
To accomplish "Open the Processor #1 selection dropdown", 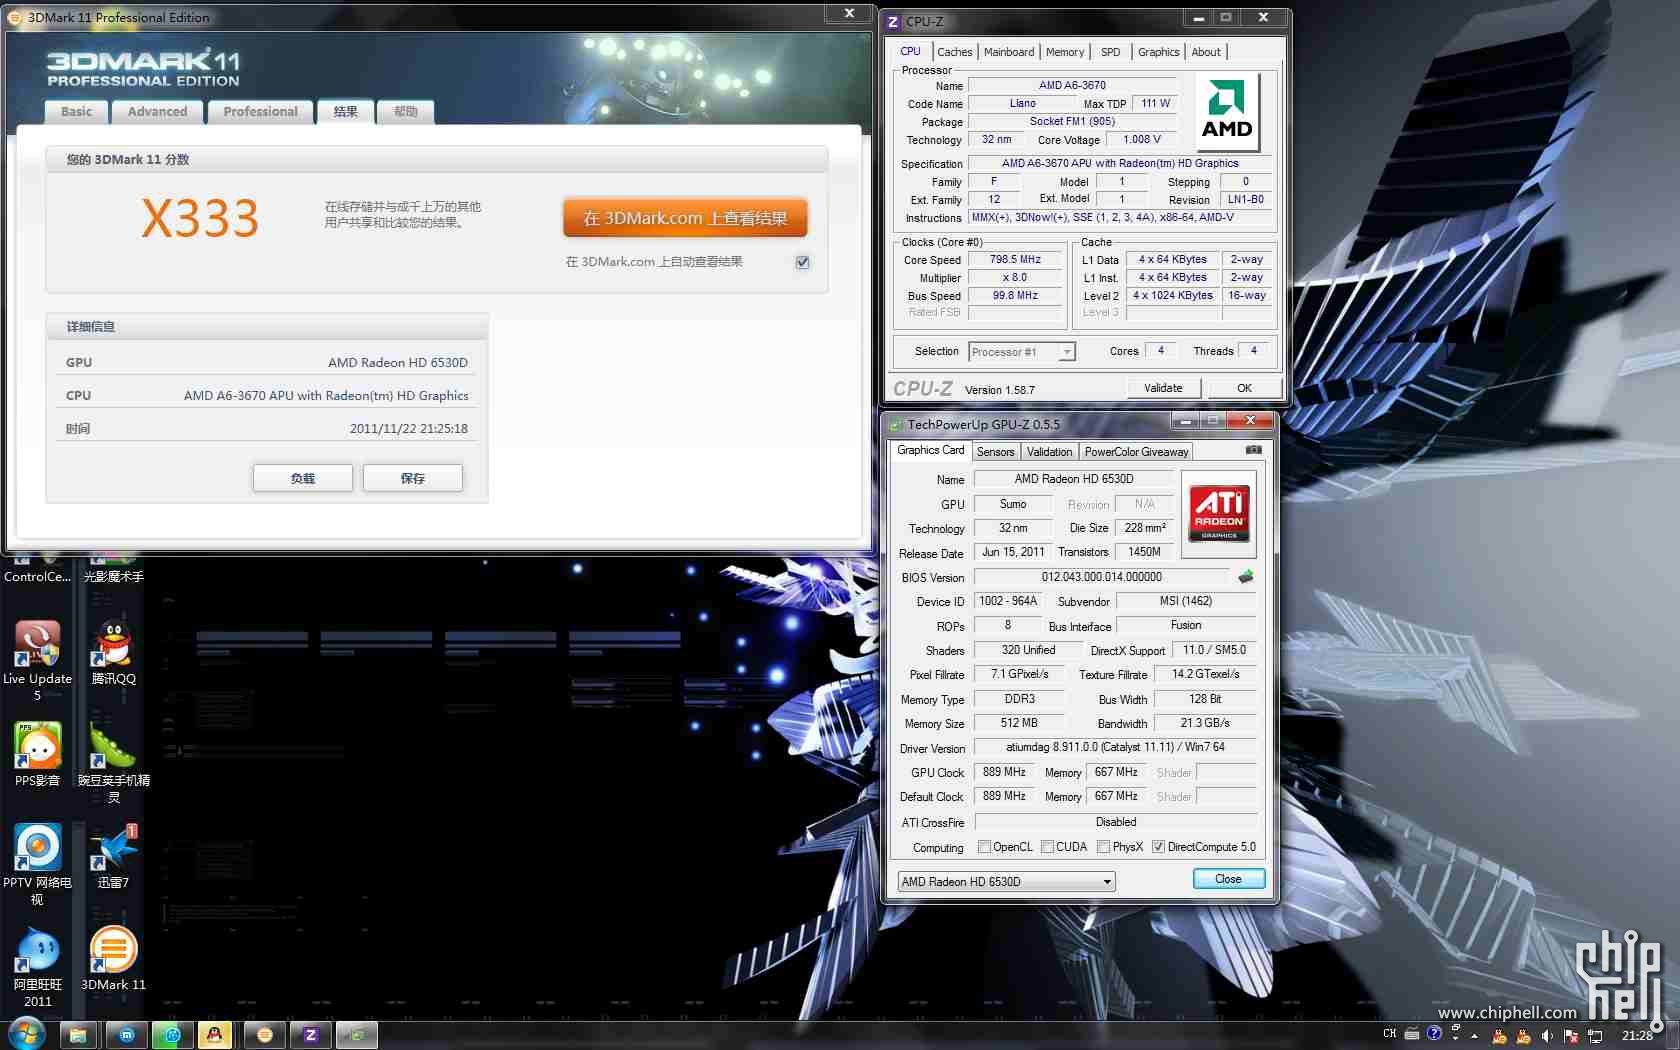I will pos(1022,352).
